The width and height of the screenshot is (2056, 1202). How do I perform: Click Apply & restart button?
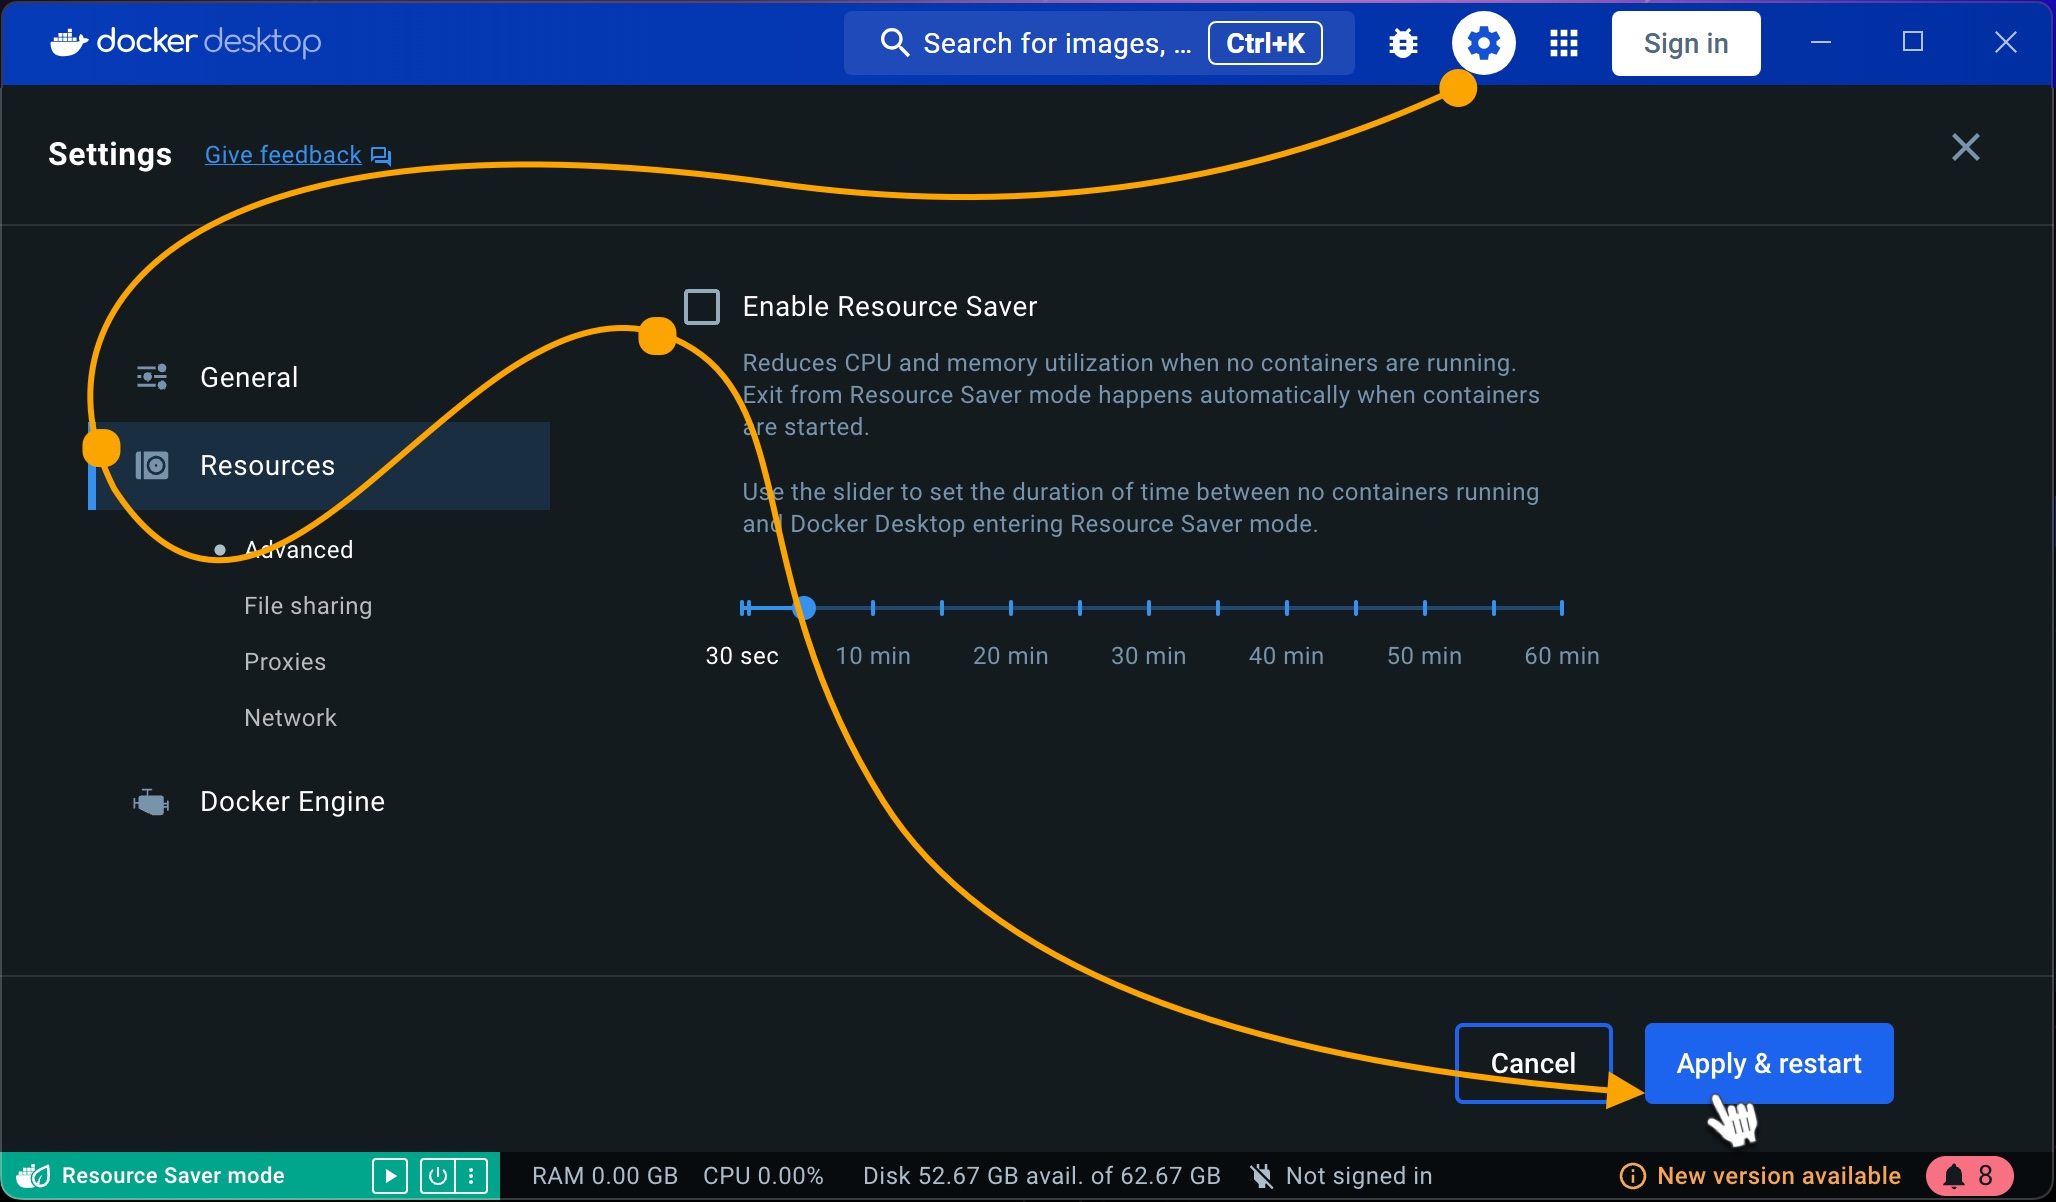(x=1768, y=1063)
